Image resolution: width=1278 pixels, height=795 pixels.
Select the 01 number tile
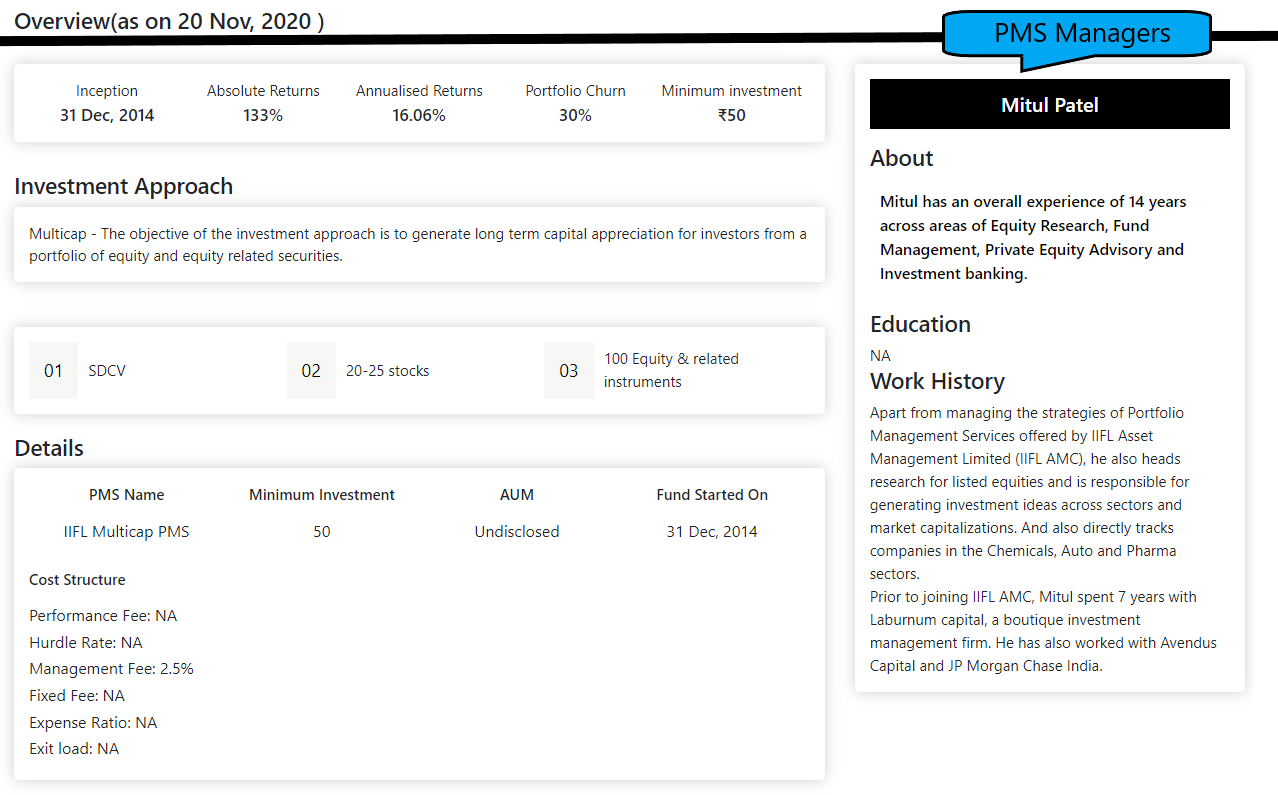[x=53, y=371]
